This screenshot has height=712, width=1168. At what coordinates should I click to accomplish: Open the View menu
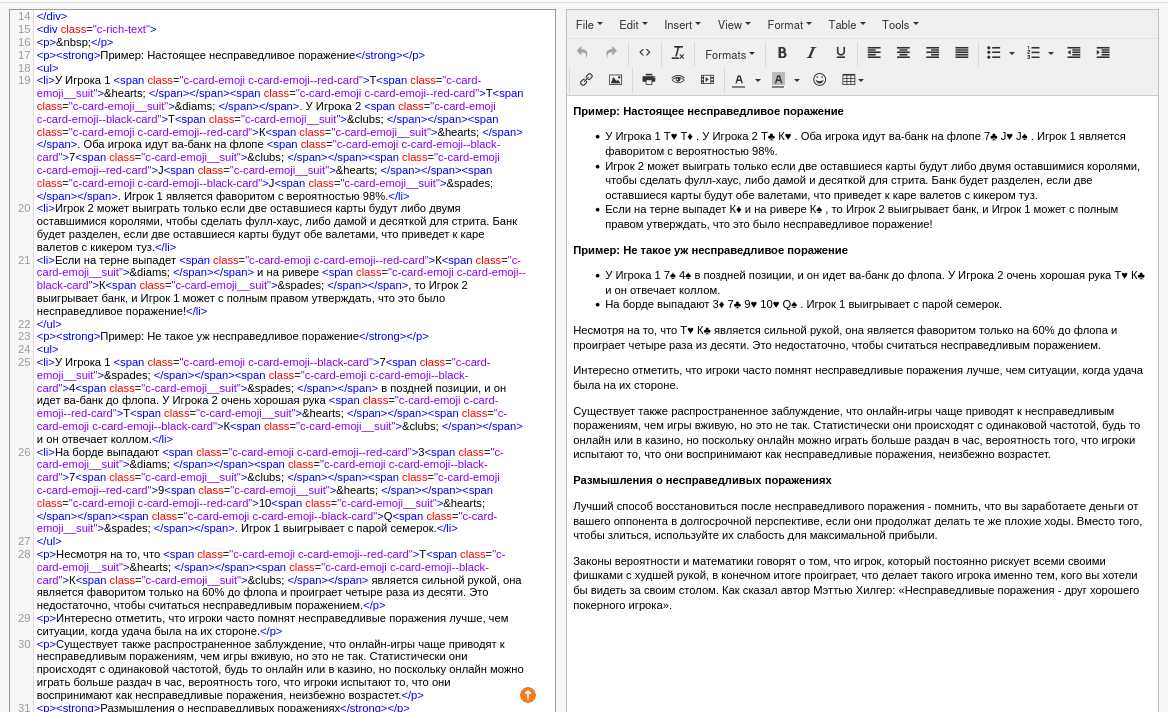coord(734,25)
